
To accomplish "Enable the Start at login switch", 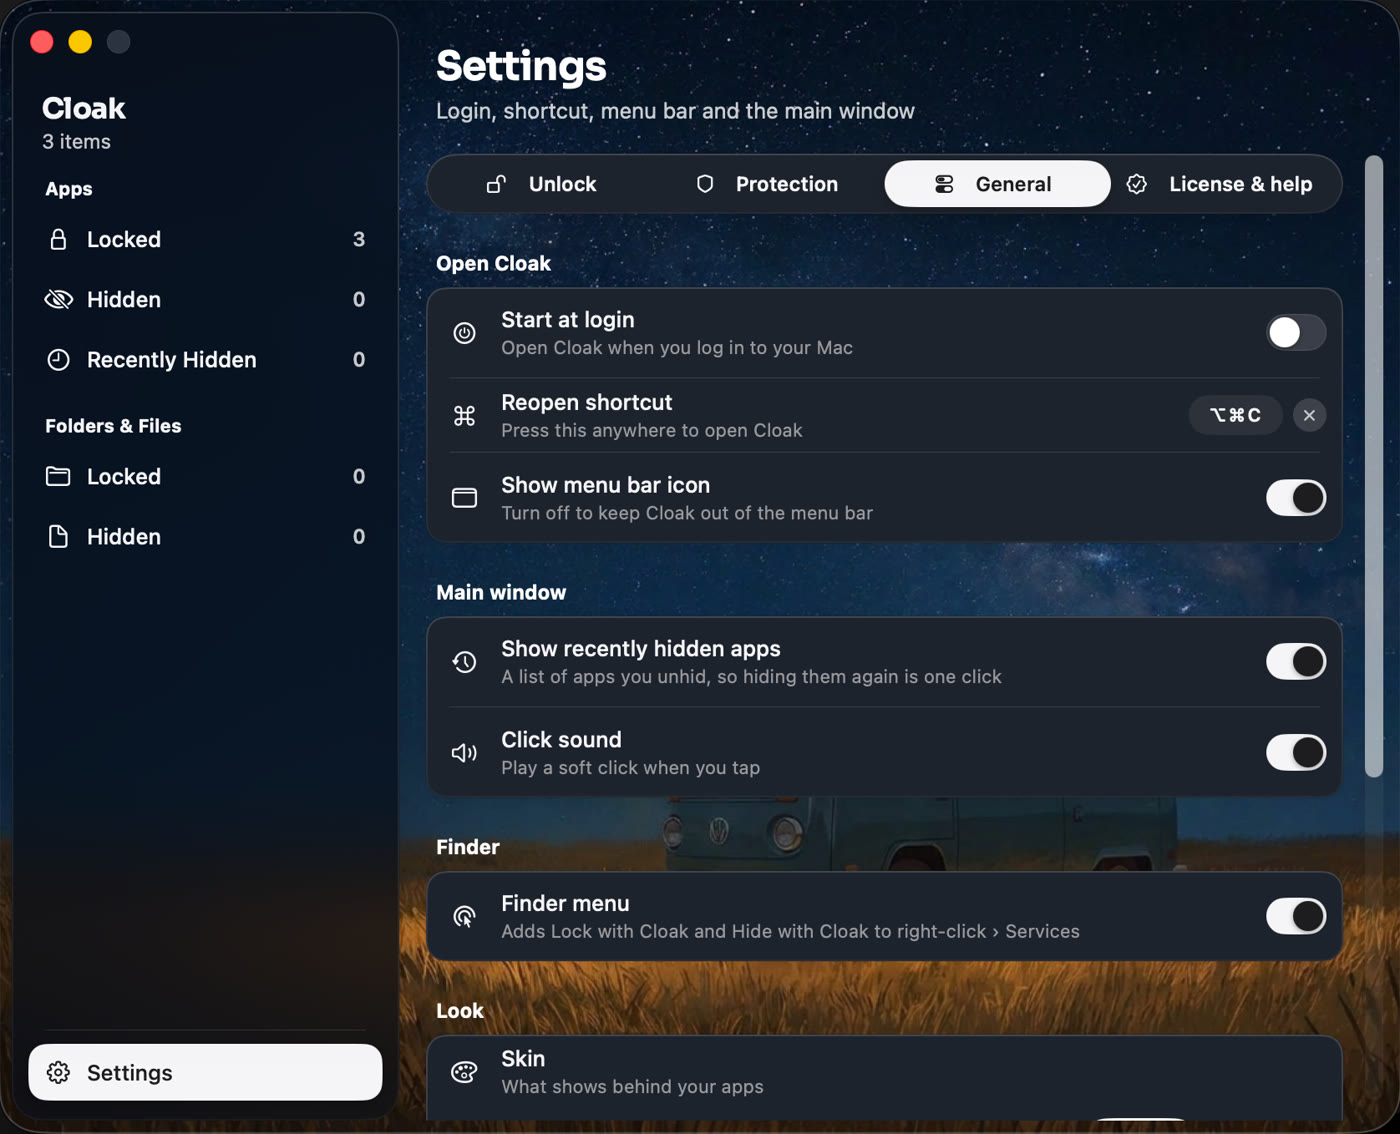I will (1296, 333).
